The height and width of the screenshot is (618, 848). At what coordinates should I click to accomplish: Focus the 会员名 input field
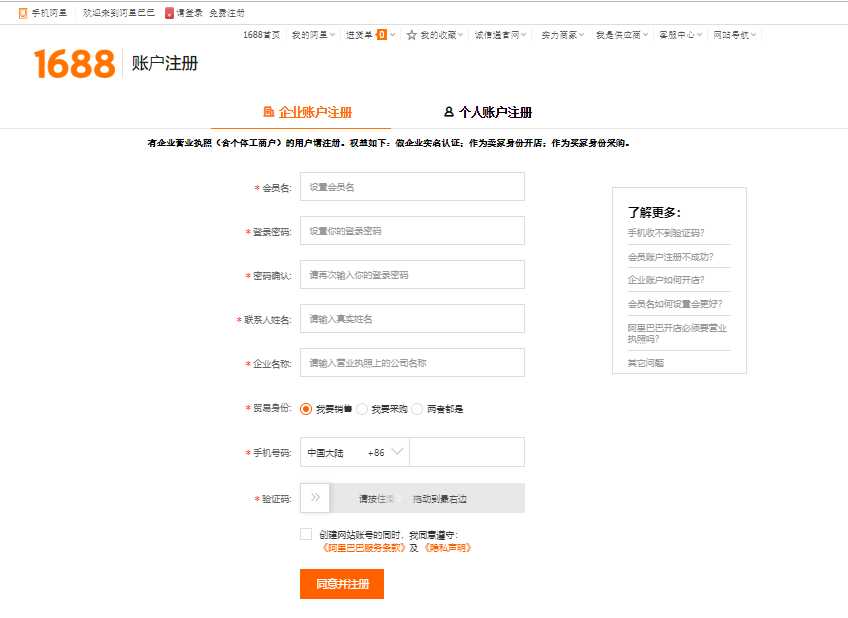click(412, 187)
